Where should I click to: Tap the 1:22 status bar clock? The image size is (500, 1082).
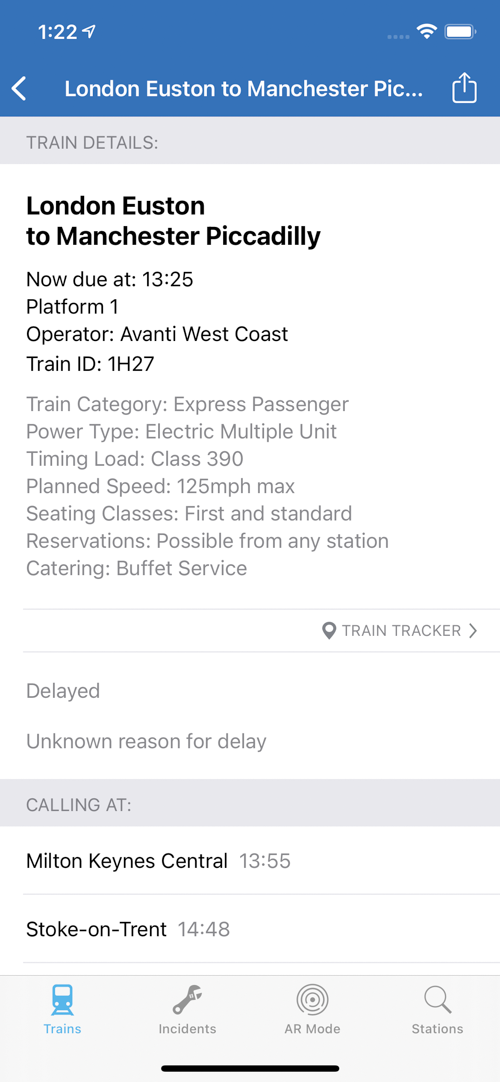[x=57, y=32]
